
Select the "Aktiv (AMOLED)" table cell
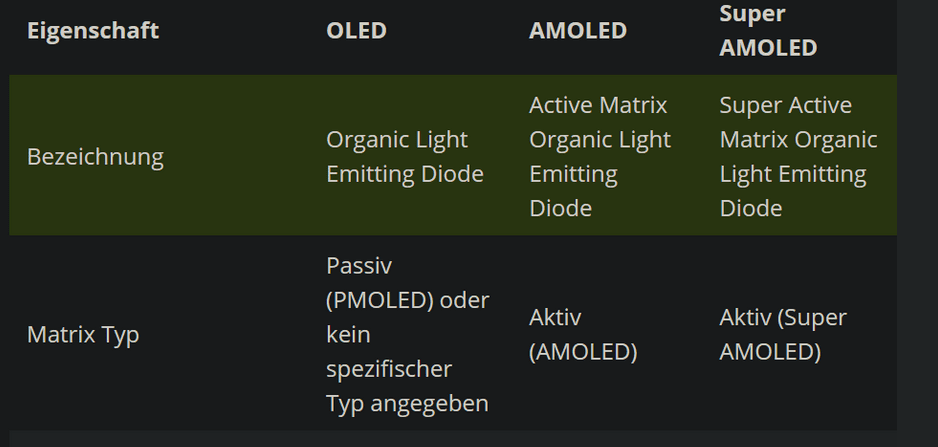click(x=583, y=335)
